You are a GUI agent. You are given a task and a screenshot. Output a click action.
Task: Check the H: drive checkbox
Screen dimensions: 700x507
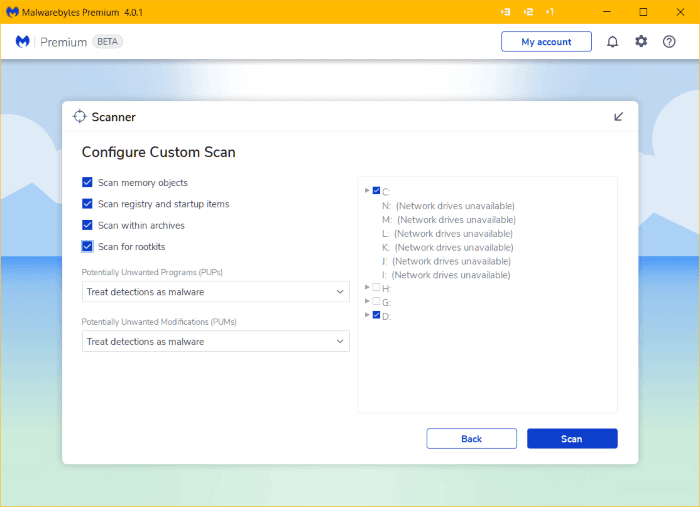pyautogui.click(x=376, y=287)
